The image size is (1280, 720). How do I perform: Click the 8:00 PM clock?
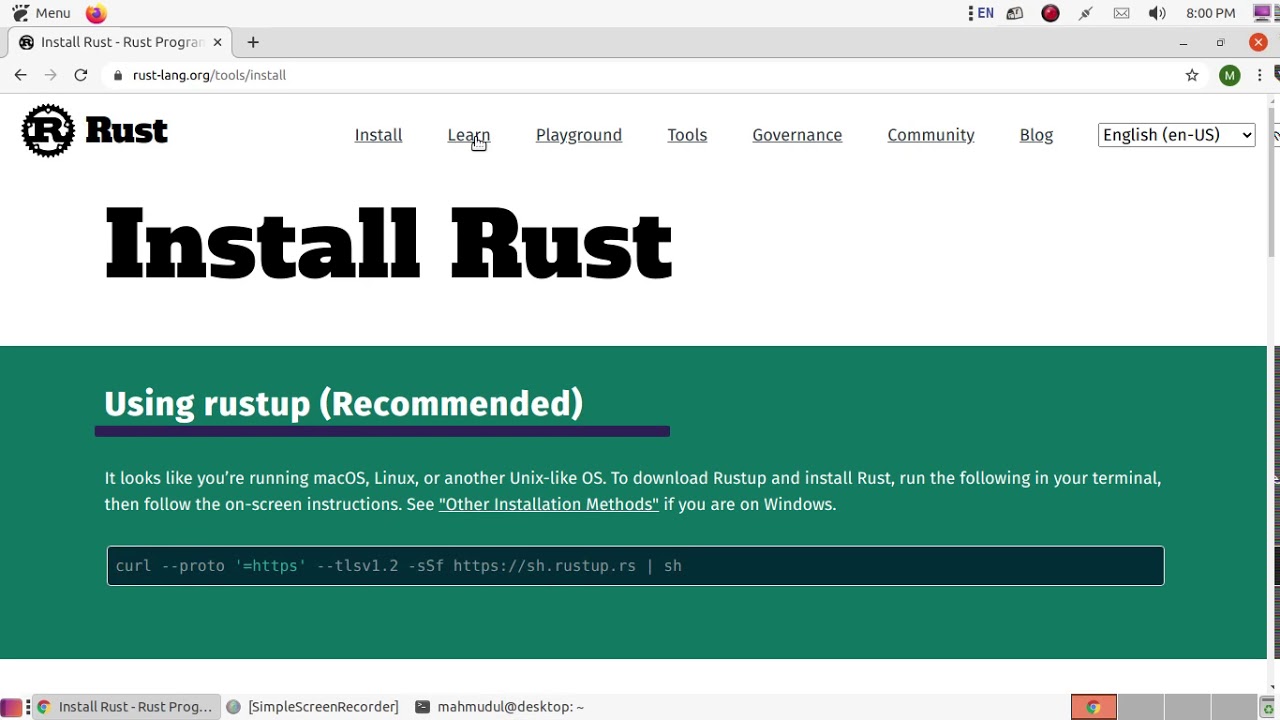pyautogui.click(x=1210, y=13)
